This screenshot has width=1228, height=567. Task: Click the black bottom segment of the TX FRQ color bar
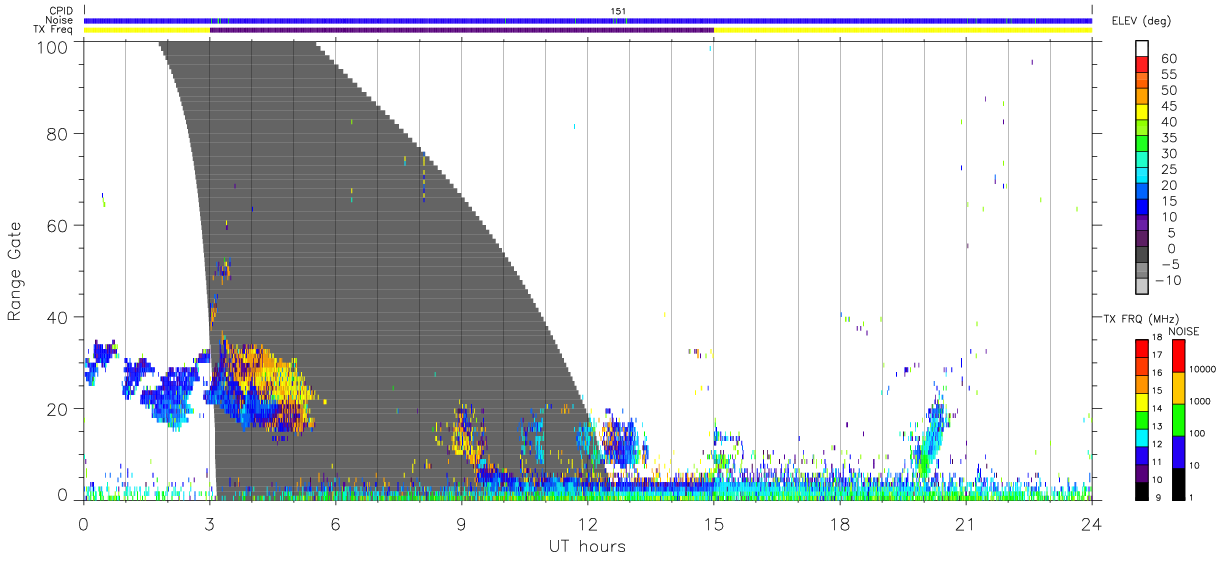point(1141,490)
